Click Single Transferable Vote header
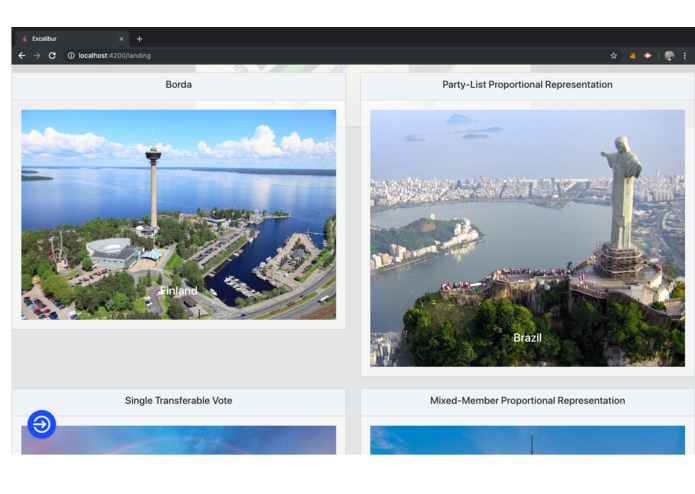Image resolution: width=695 pixels, height=494 pixels. point(179,401)
